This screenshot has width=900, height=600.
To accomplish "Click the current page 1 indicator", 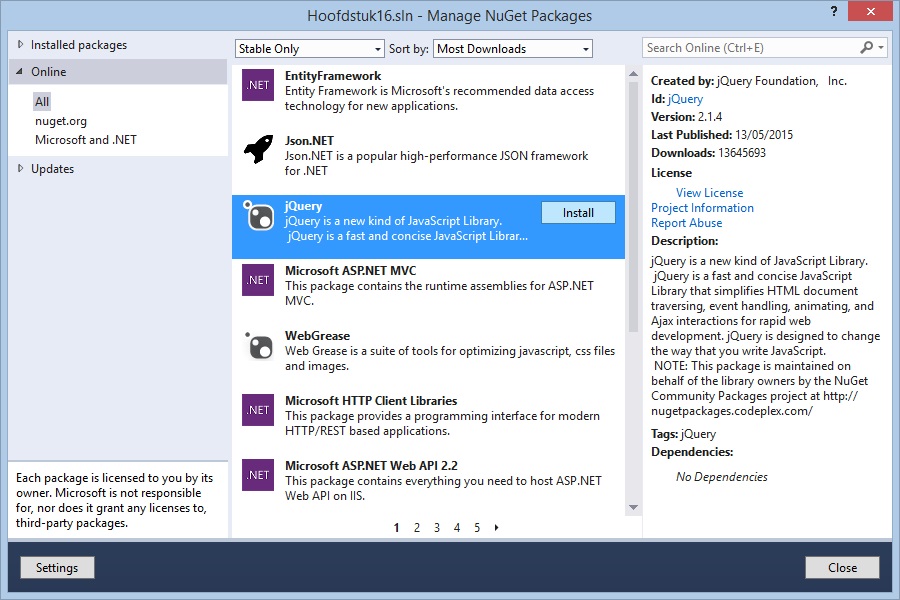I will pyautogui.click(x=396, y=527).
